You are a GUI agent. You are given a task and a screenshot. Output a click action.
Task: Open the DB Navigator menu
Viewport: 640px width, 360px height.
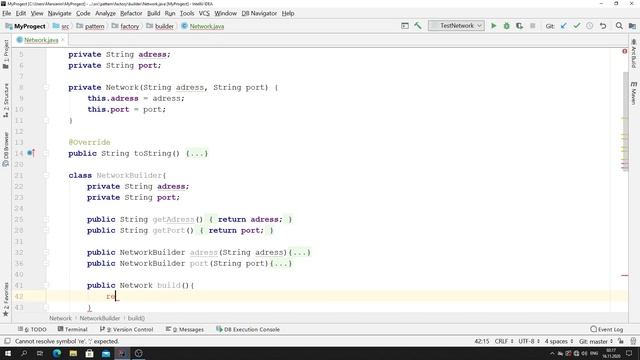click(259, 13)
